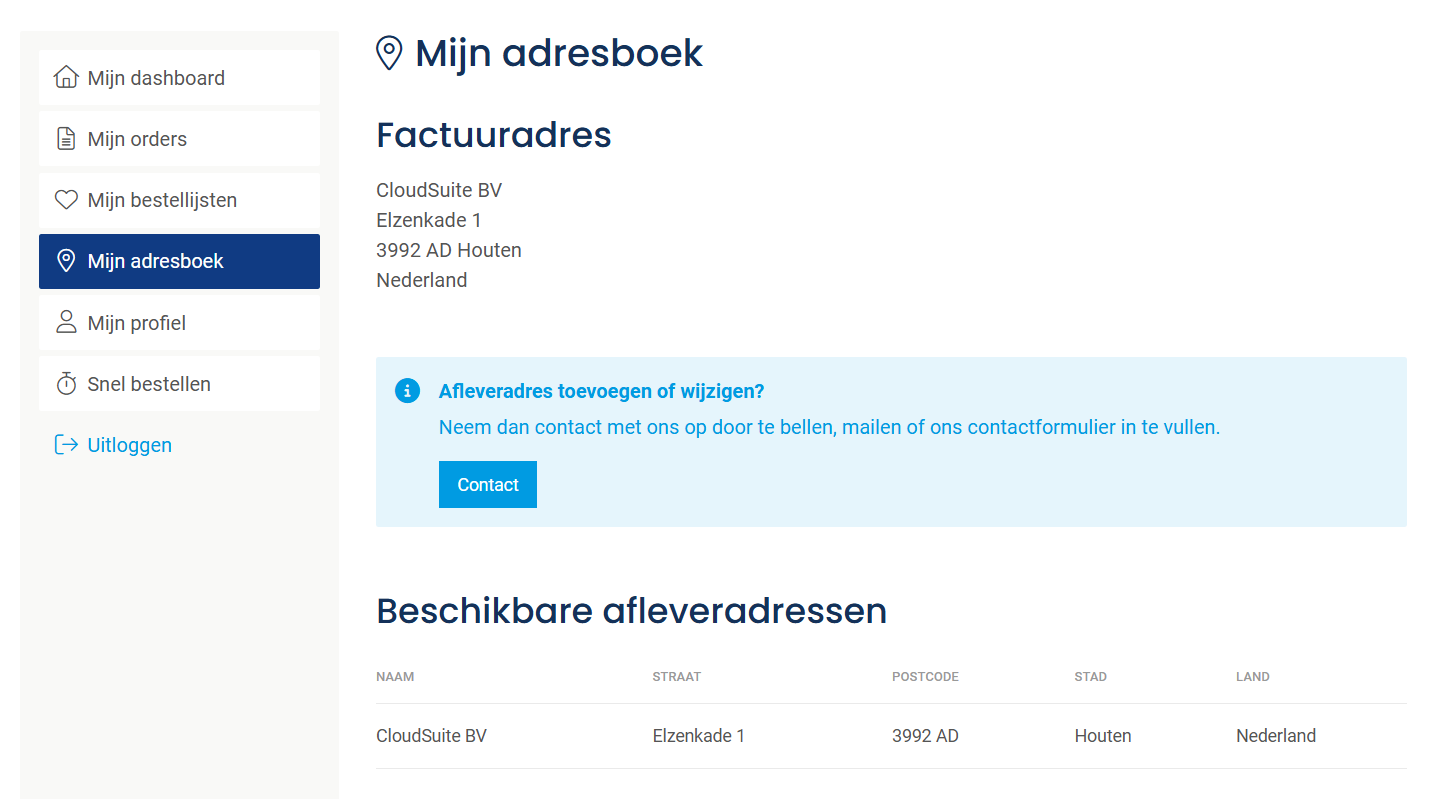1432x799 pixels.
Task: Open Mijn dashboard menu item
Action: (156, 78)
